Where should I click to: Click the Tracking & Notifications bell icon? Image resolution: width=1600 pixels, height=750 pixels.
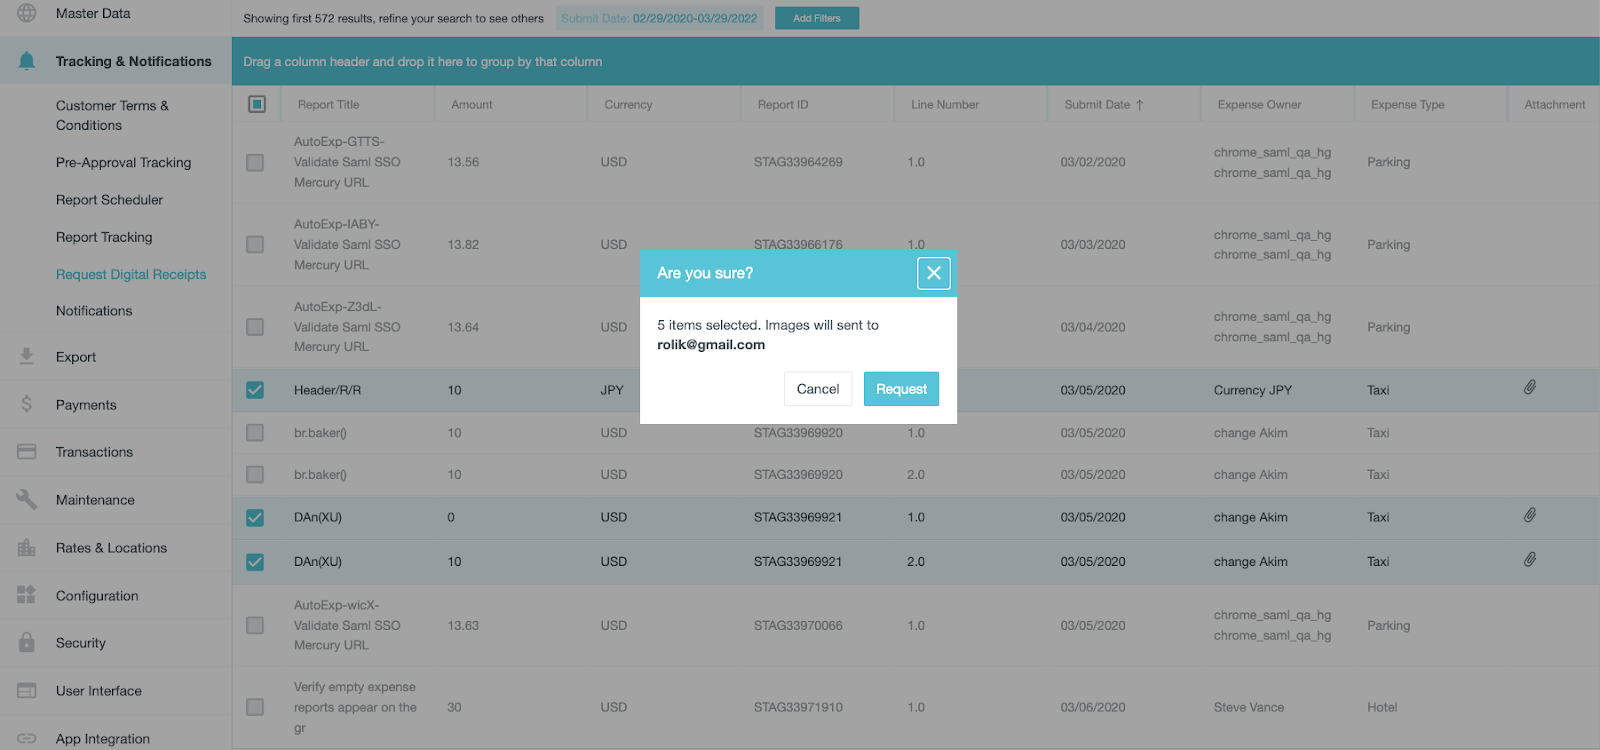point(27,61)
